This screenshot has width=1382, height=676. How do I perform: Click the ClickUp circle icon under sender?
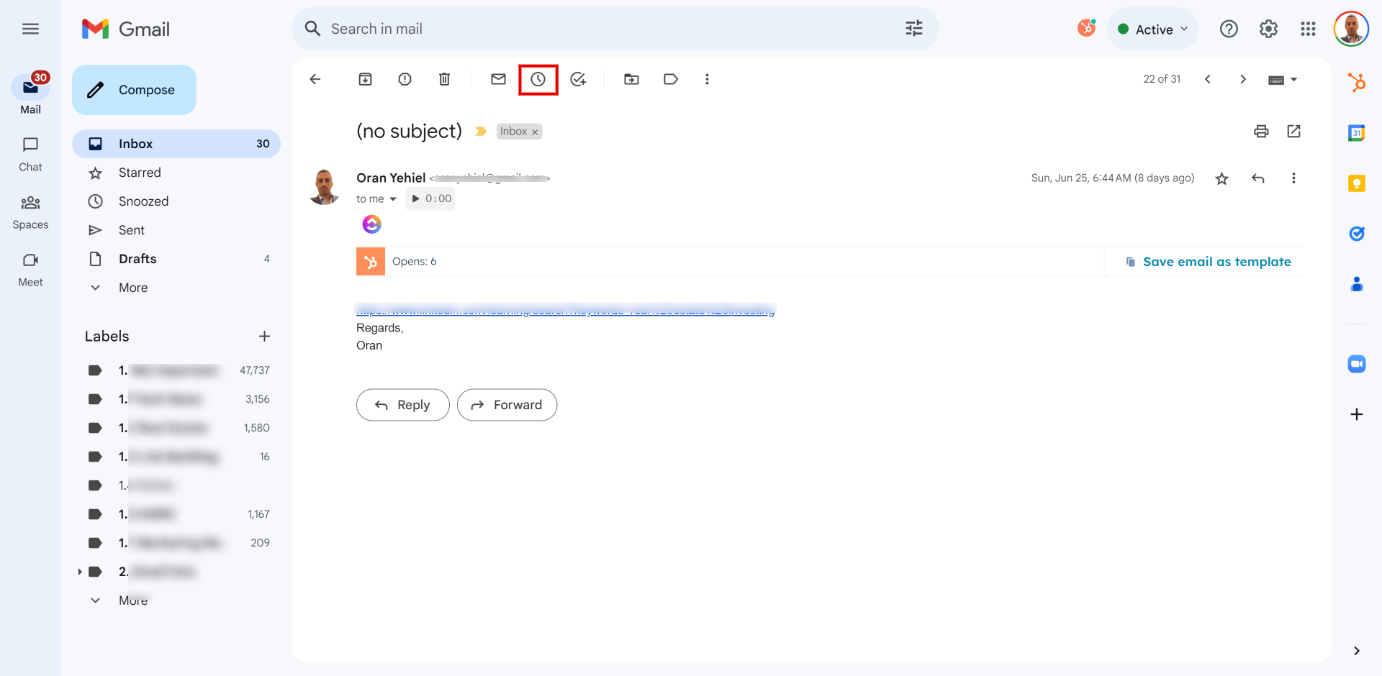click(372, 225)
